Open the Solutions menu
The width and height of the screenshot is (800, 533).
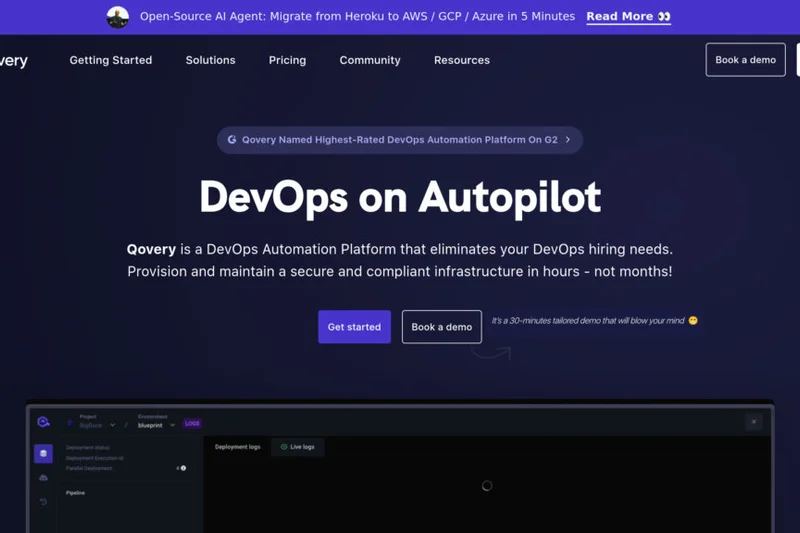coord(210,60)
